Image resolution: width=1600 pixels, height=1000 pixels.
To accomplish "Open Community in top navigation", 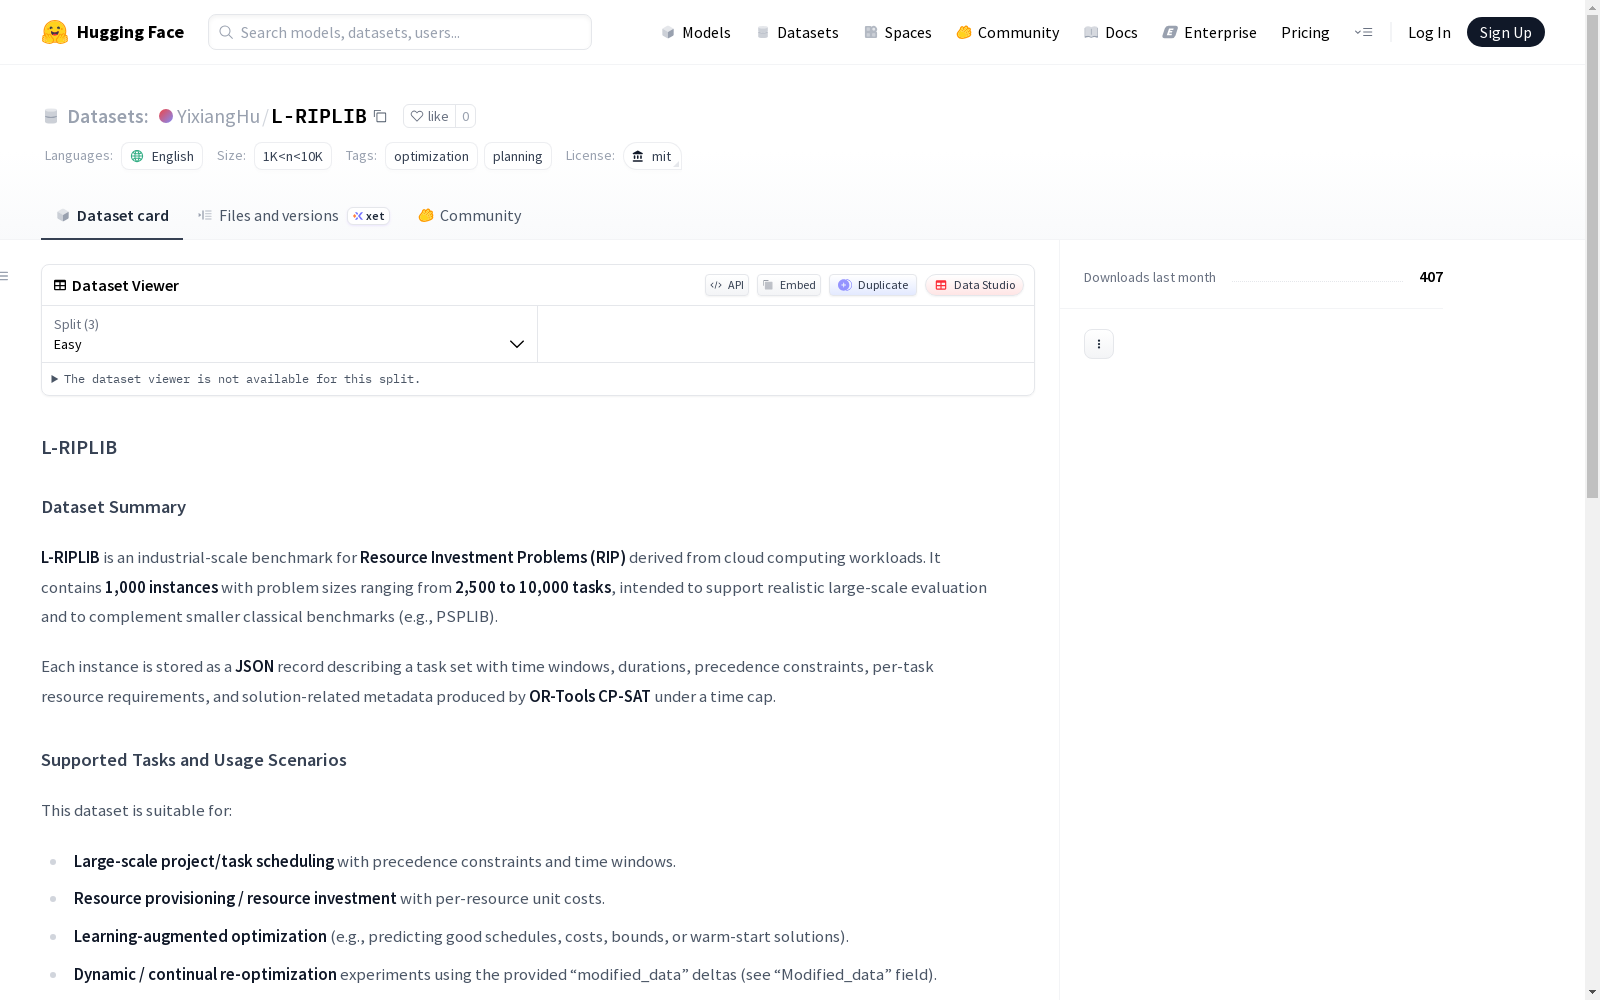I will click(x=1008, y=32).
